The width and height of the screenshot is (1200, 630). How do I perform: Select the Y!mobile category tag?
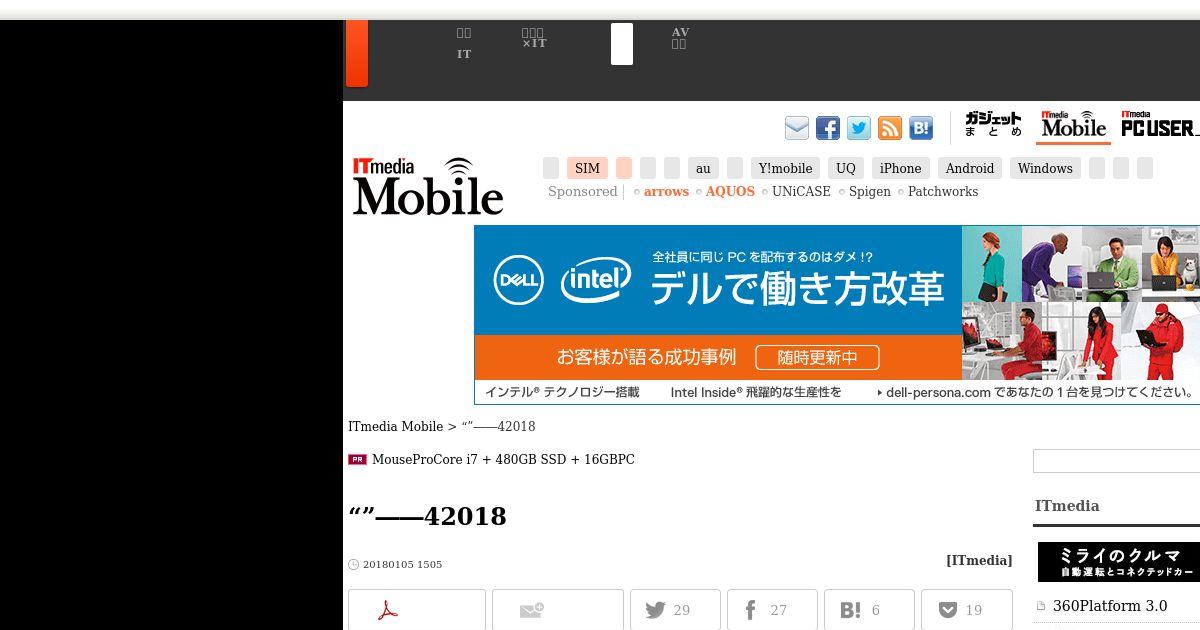point(785,168)
